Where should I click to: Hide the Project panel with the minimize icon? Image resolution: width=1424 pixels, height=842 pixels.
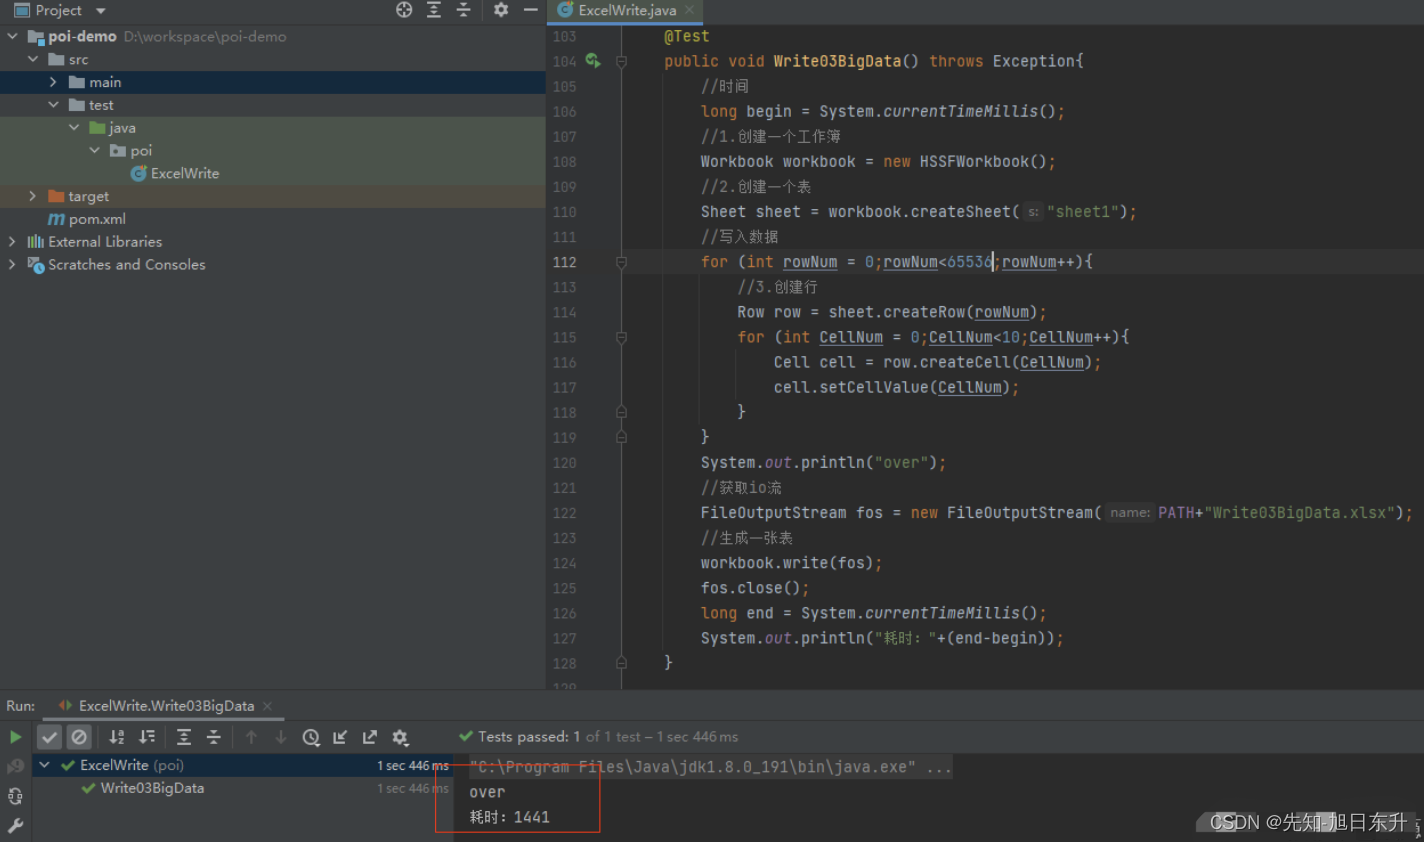pyautogui.click(x=531, y=10)
